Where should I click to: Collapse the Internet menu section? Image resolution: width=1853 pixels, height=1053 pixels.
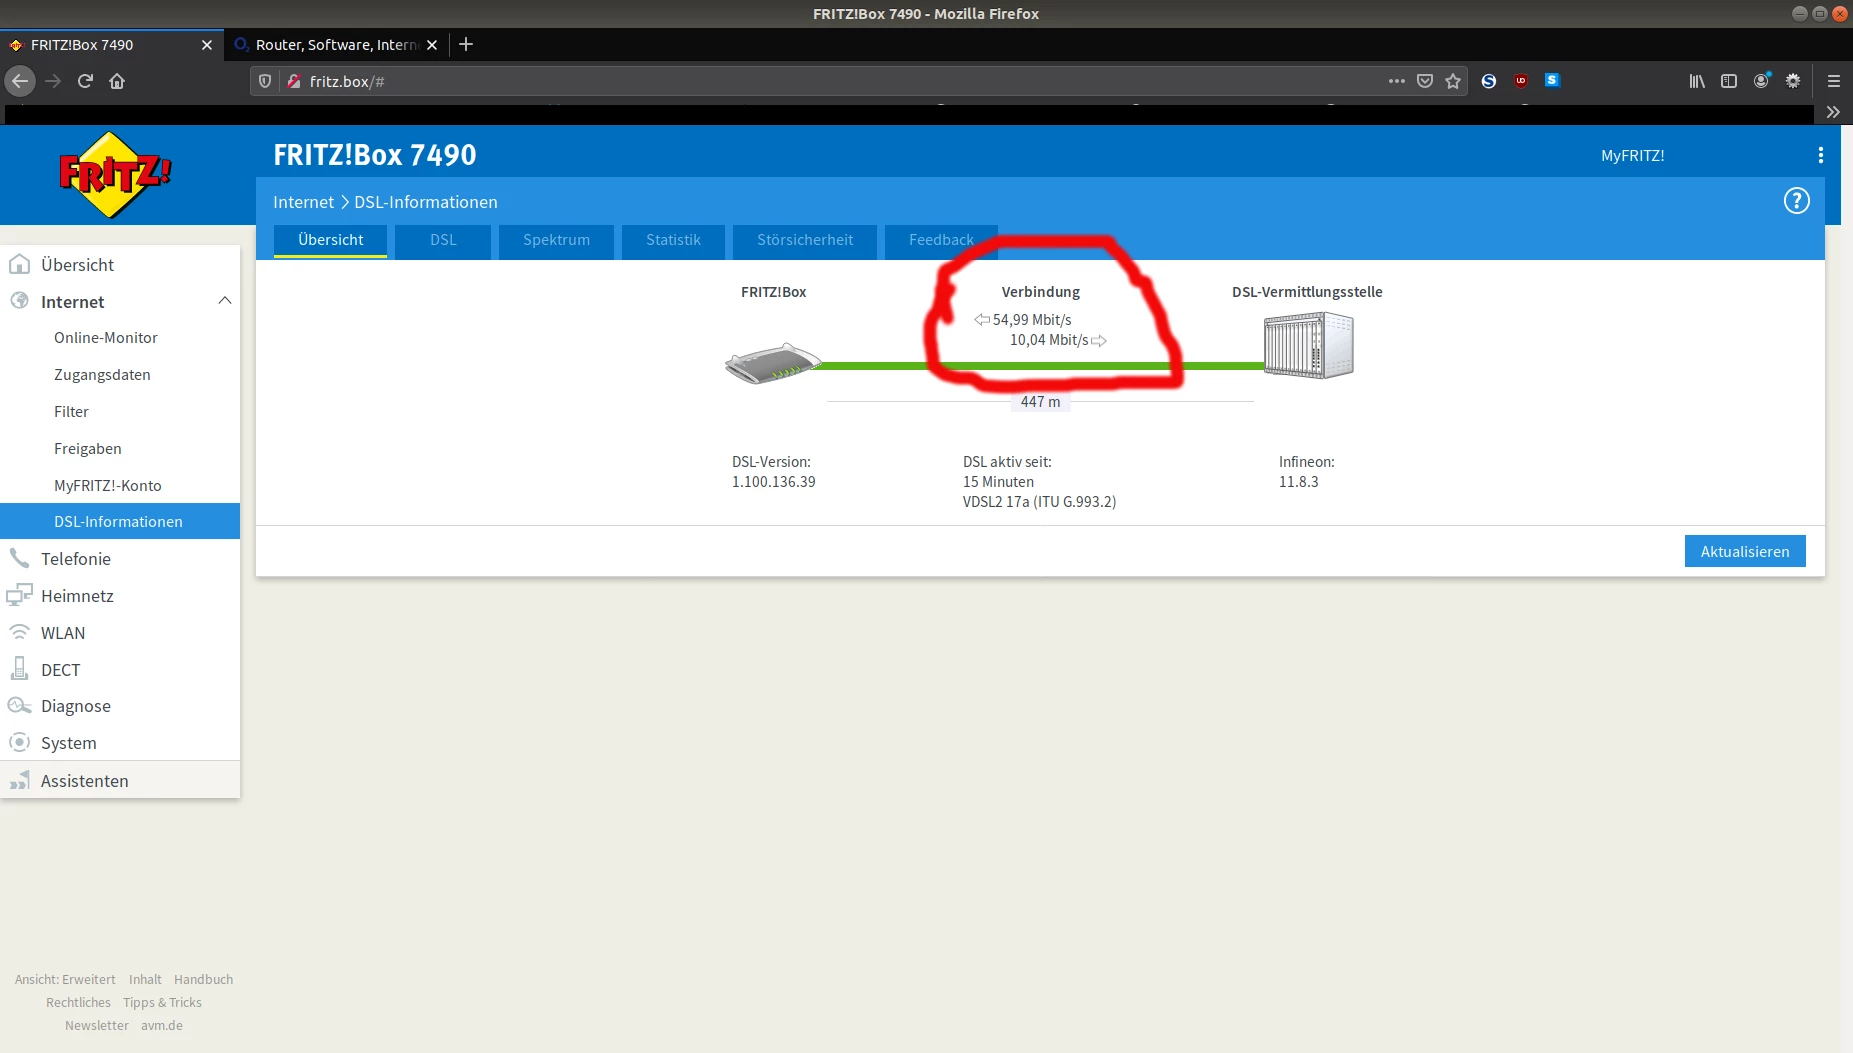click(225, 301)
